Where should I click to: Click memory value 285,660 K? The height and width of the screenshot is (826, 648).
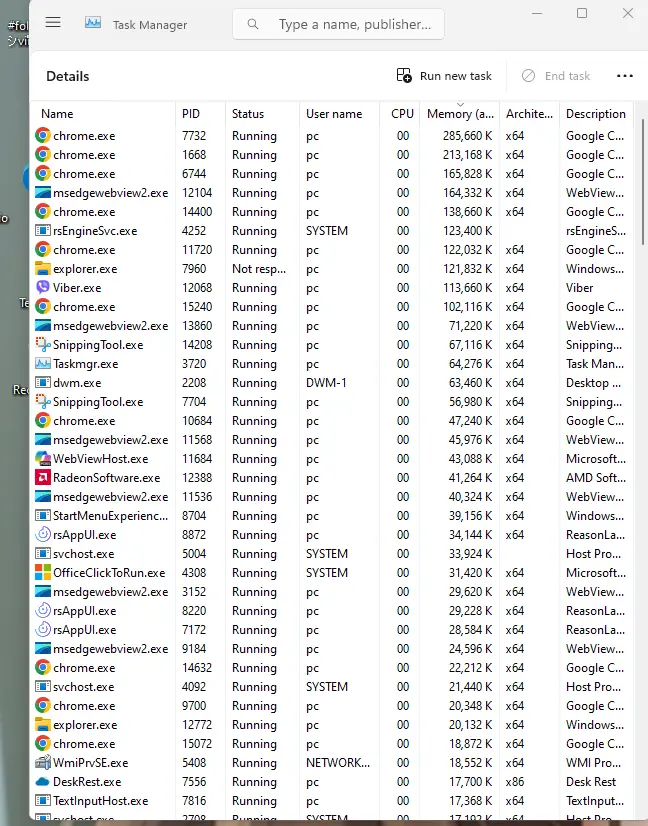467,136
